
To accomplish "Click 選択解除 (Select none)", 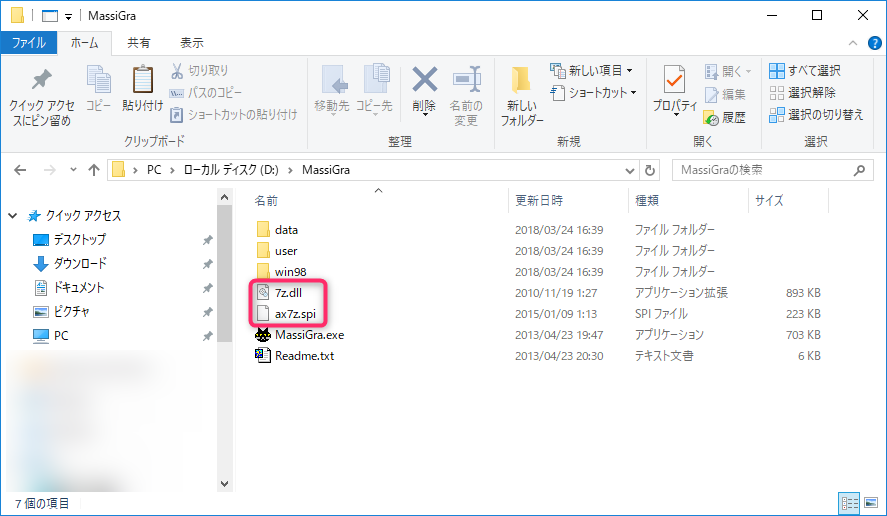I will point(803,93).
